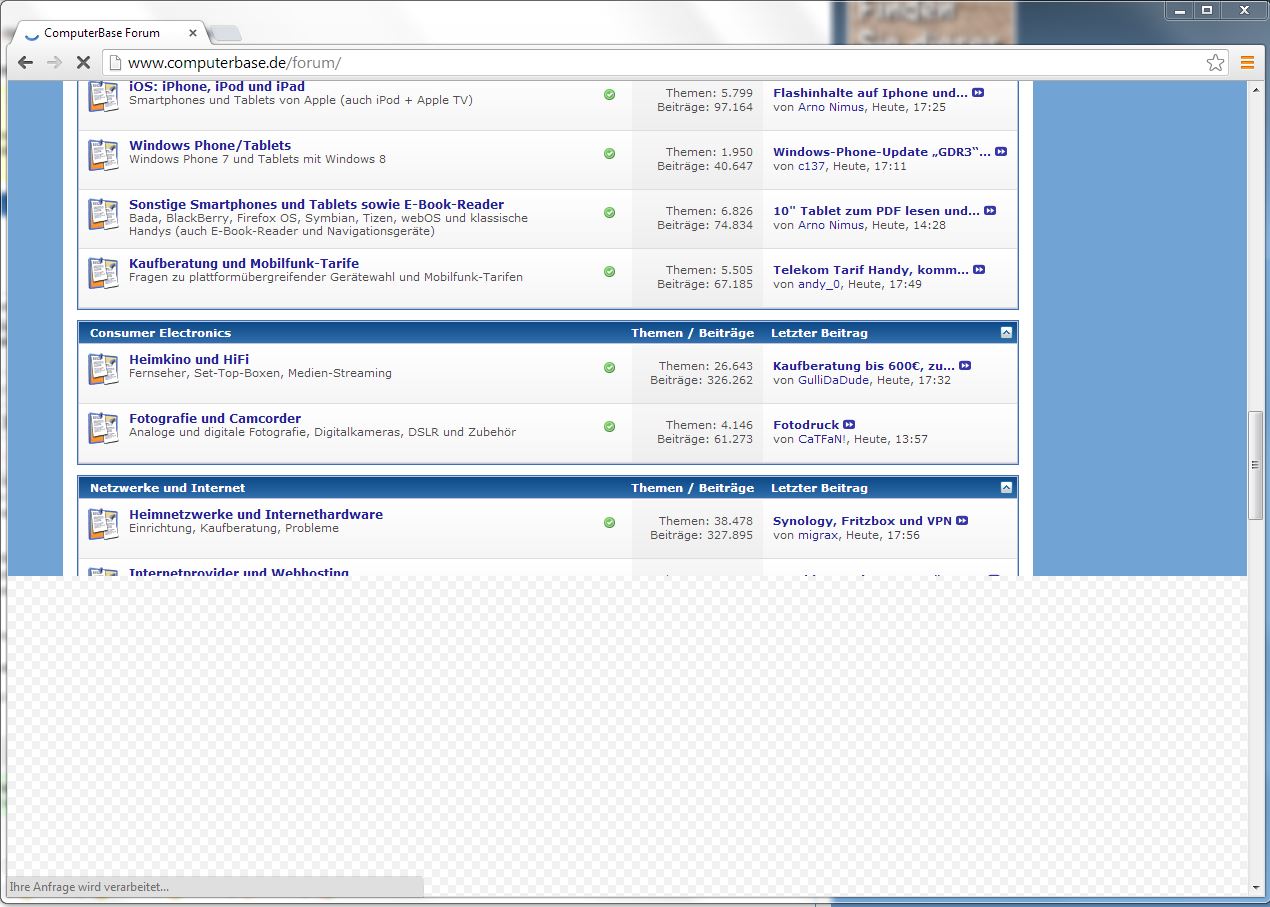Click forum icon next to Kaufberatung und Mobilfunk-Tarife
This screenshot has height=907, width=1270.
pyautogui.click(x=103, y=273)
